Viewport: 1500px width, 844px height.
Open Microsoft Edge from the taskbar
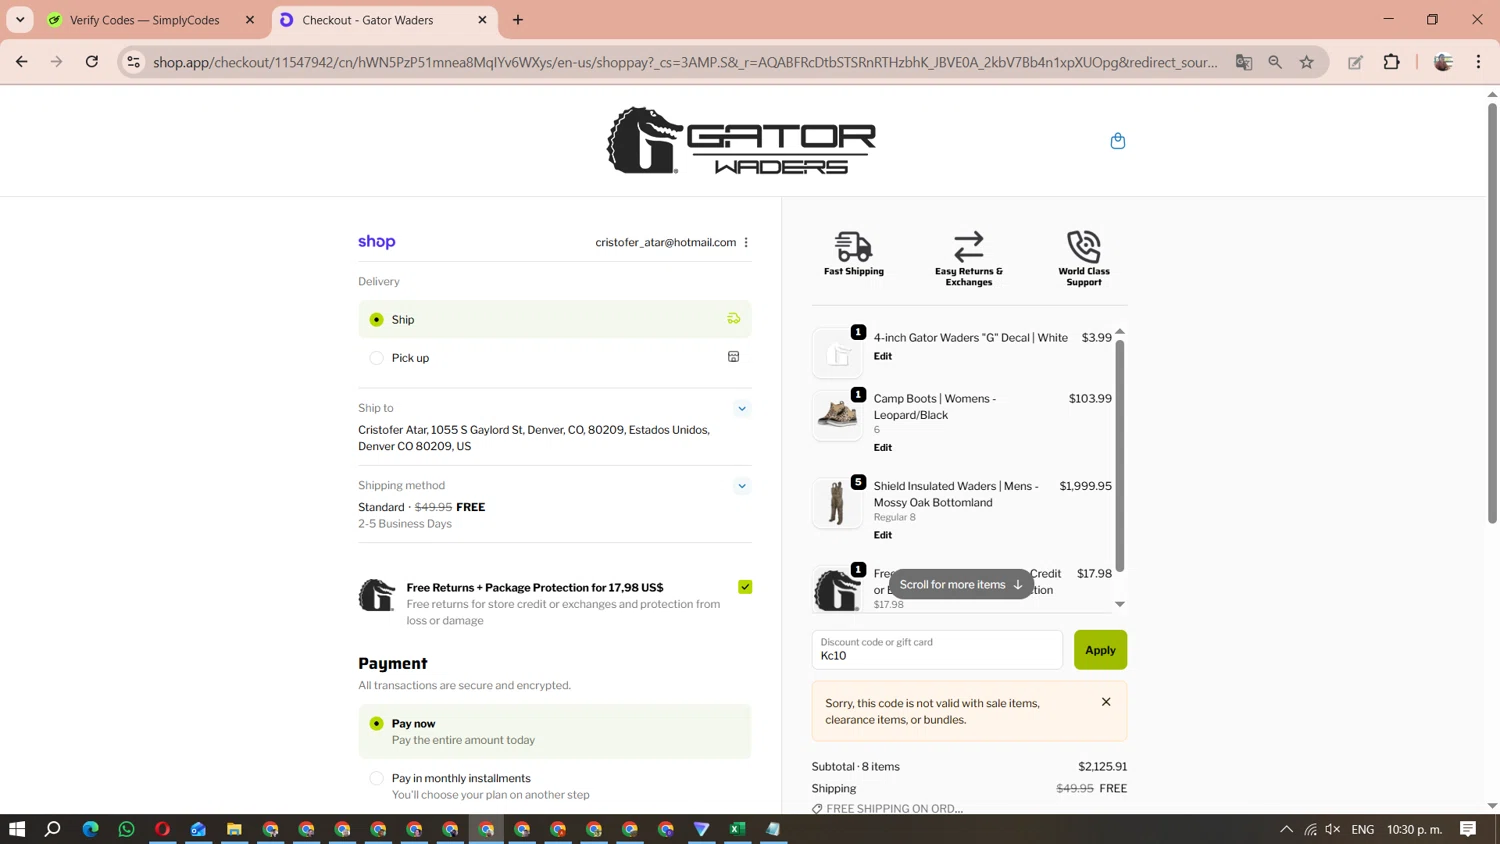pos(90,829)
